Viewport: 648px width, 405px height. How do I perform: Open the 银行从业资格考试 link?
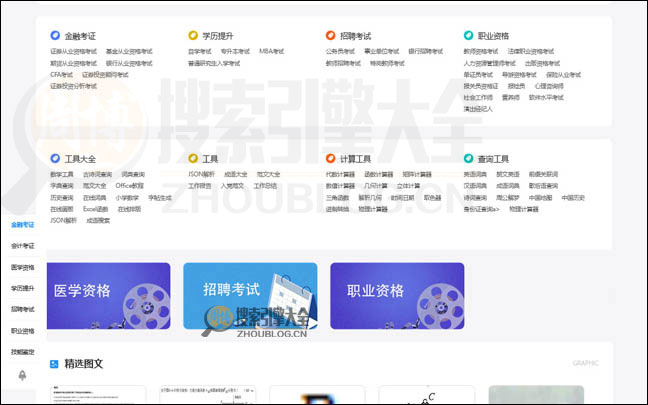129,63
